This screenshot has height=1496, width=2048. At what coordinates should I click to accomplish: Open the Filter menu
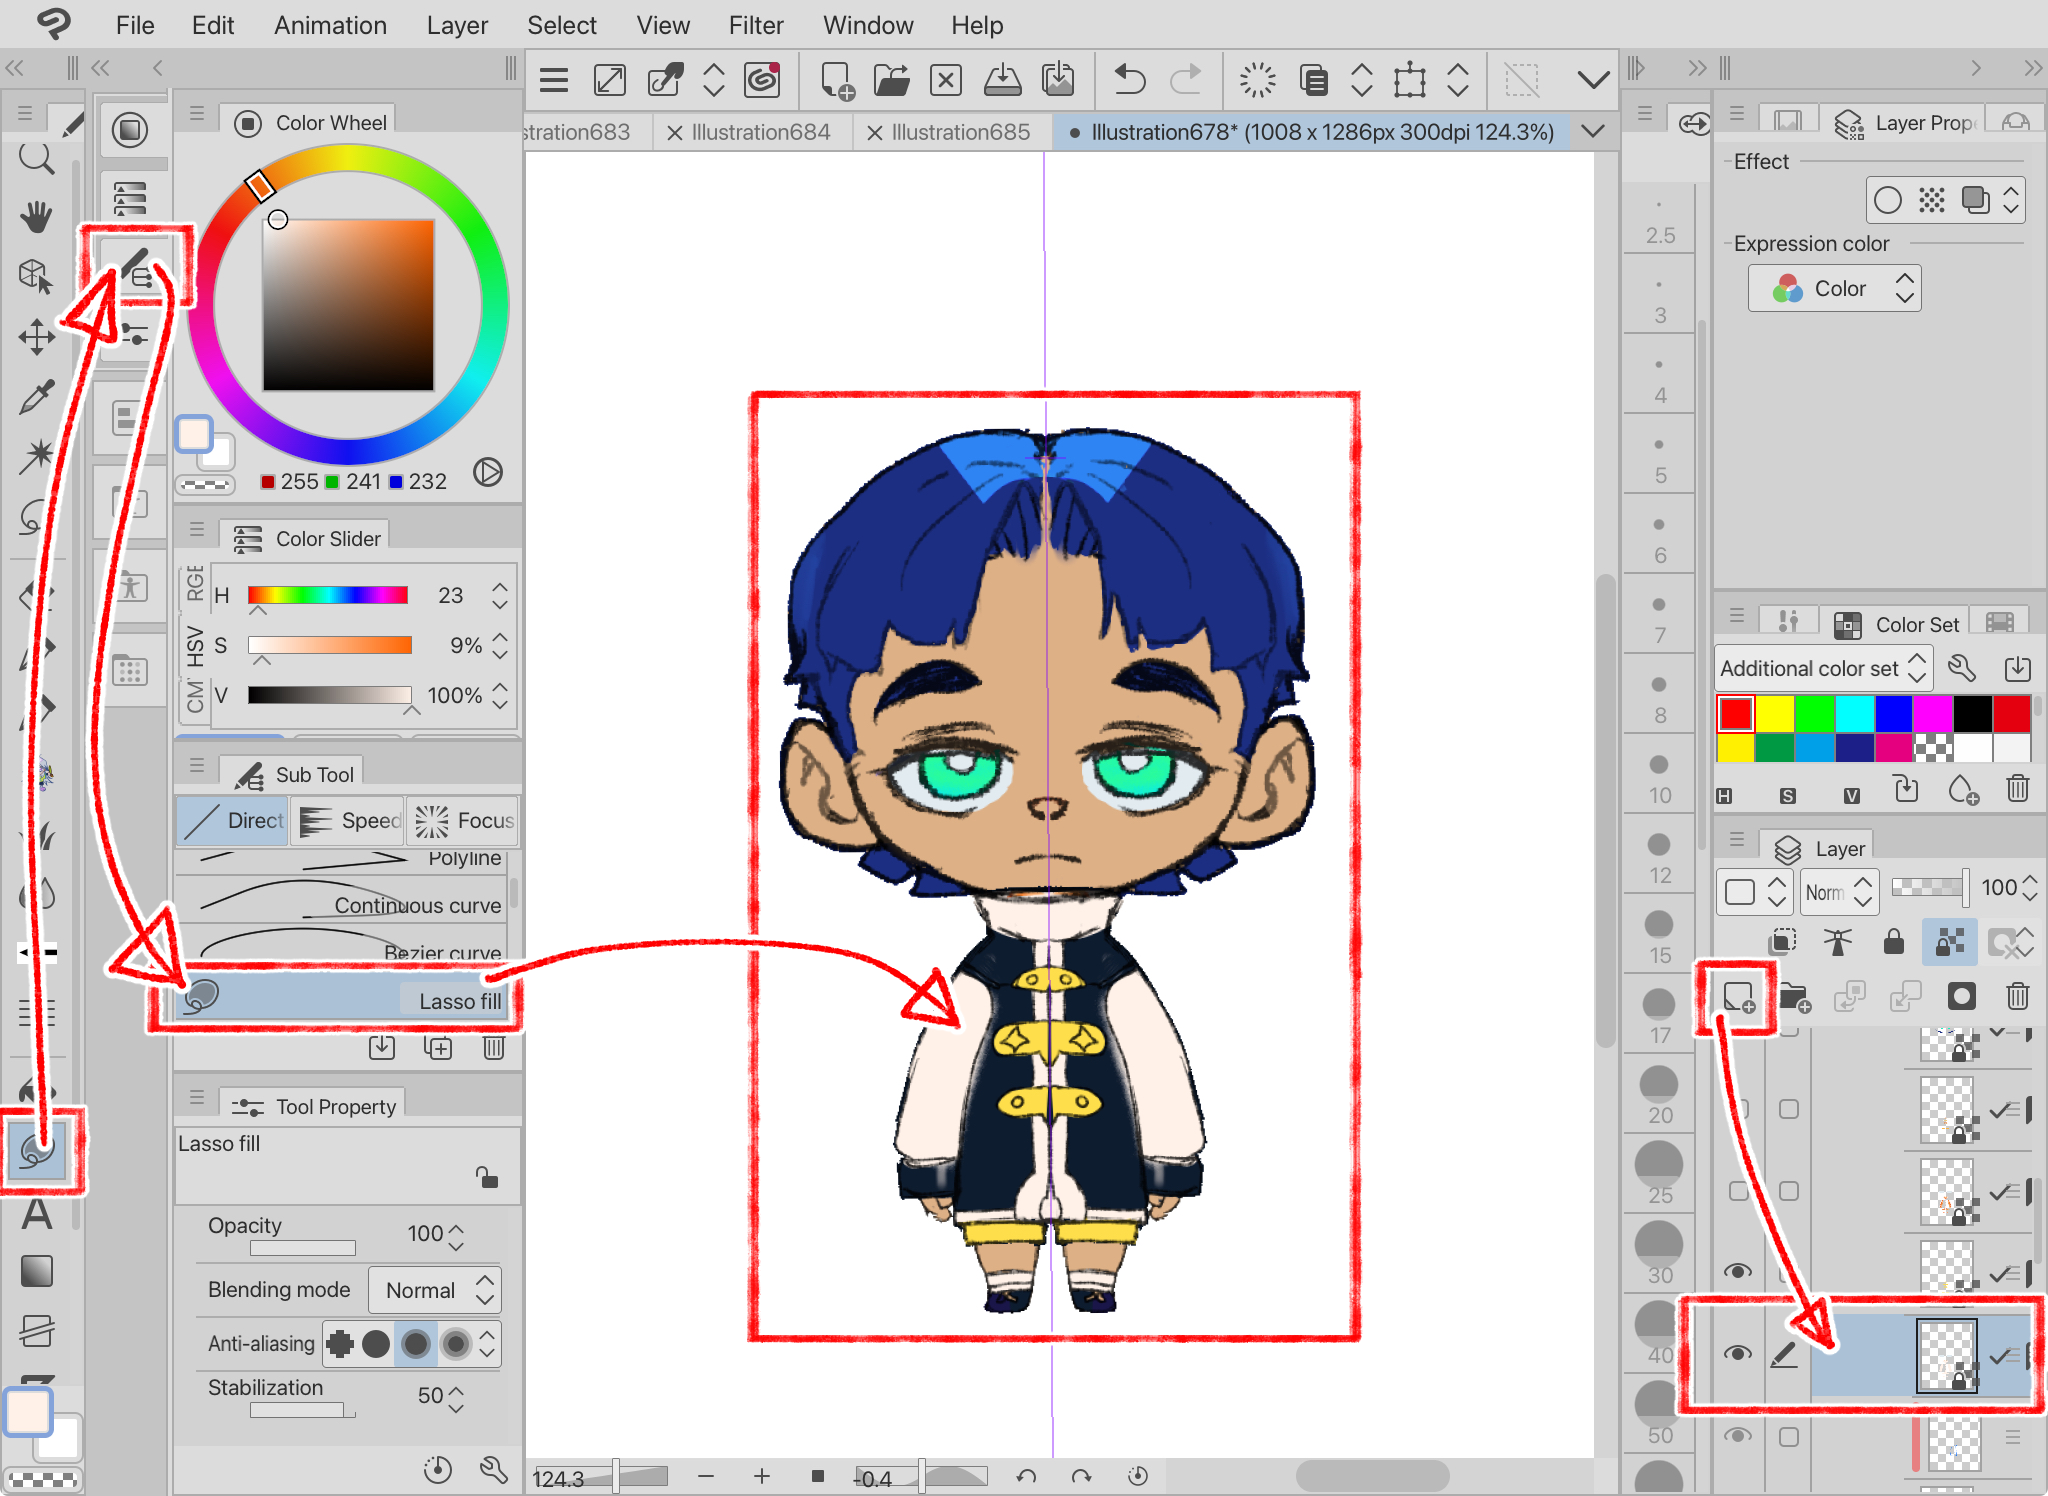click(x=755, y=25)
